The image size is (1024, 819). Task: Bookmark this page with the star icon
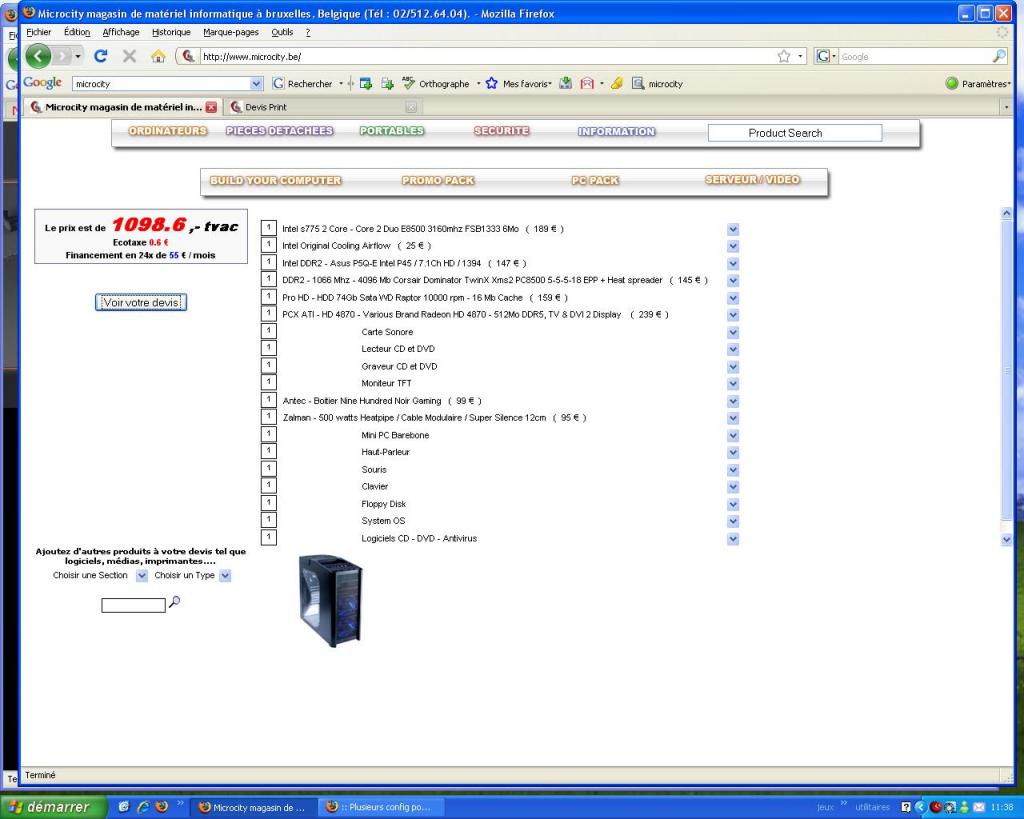click(x=784, y=56)
